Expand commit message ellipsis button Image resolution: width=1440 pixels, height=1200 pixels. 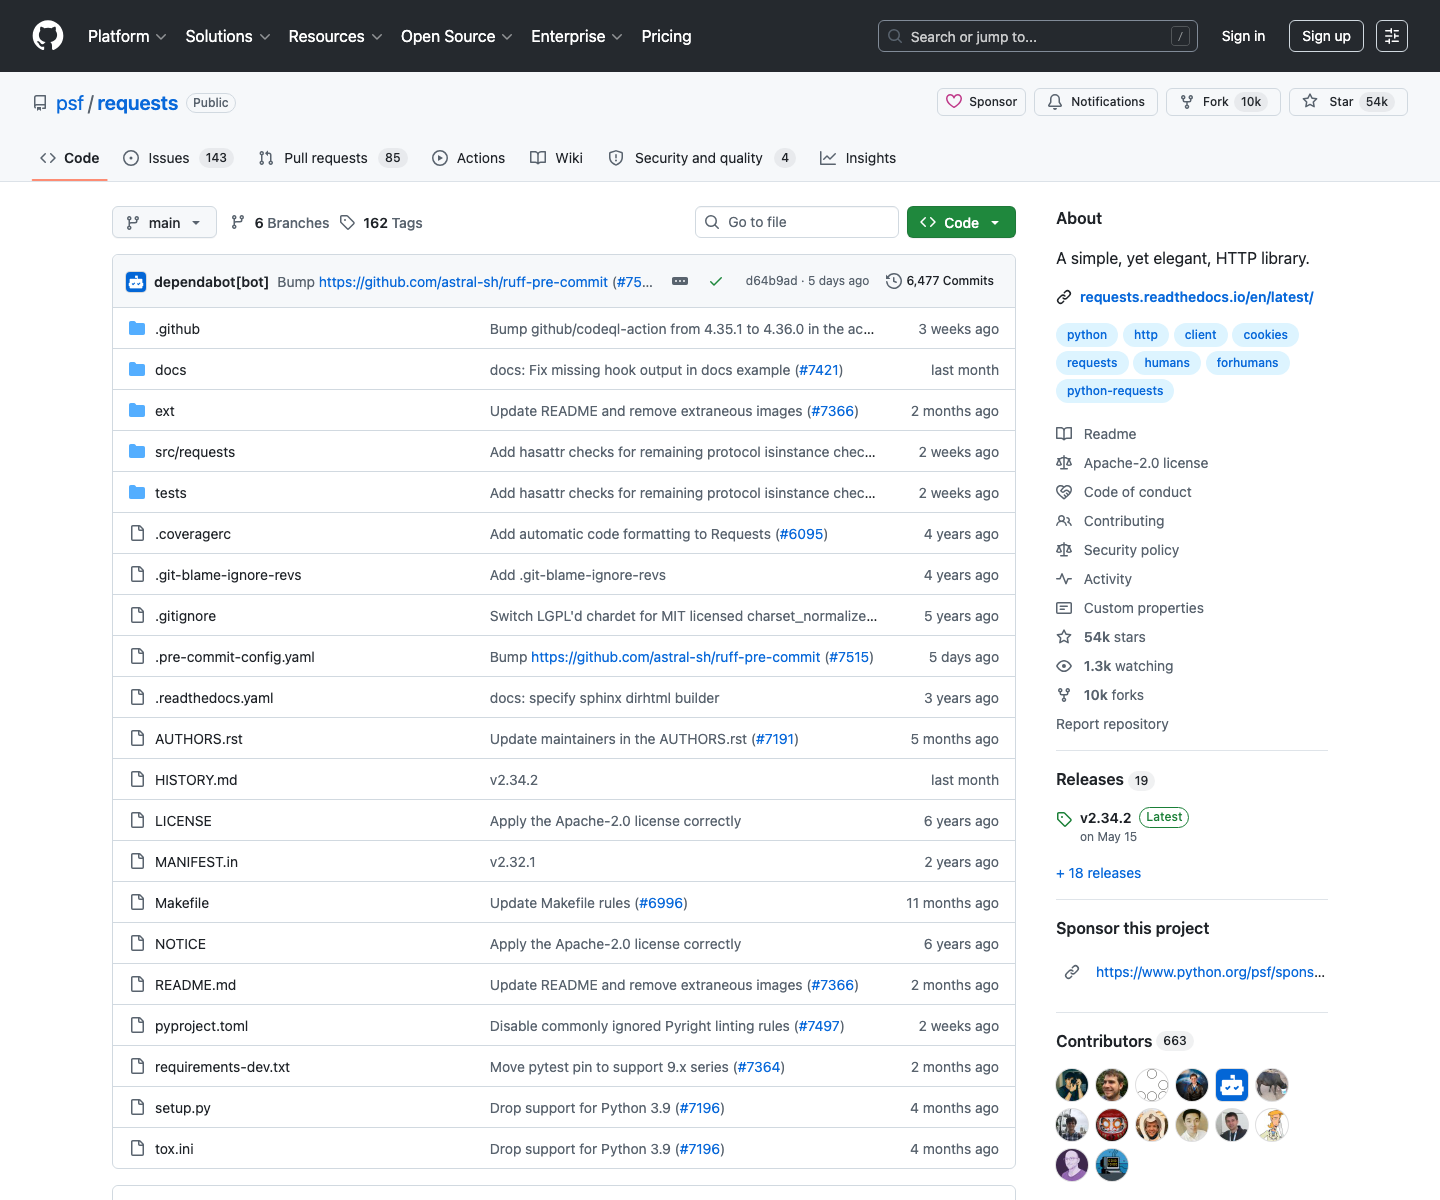[680, 281]
